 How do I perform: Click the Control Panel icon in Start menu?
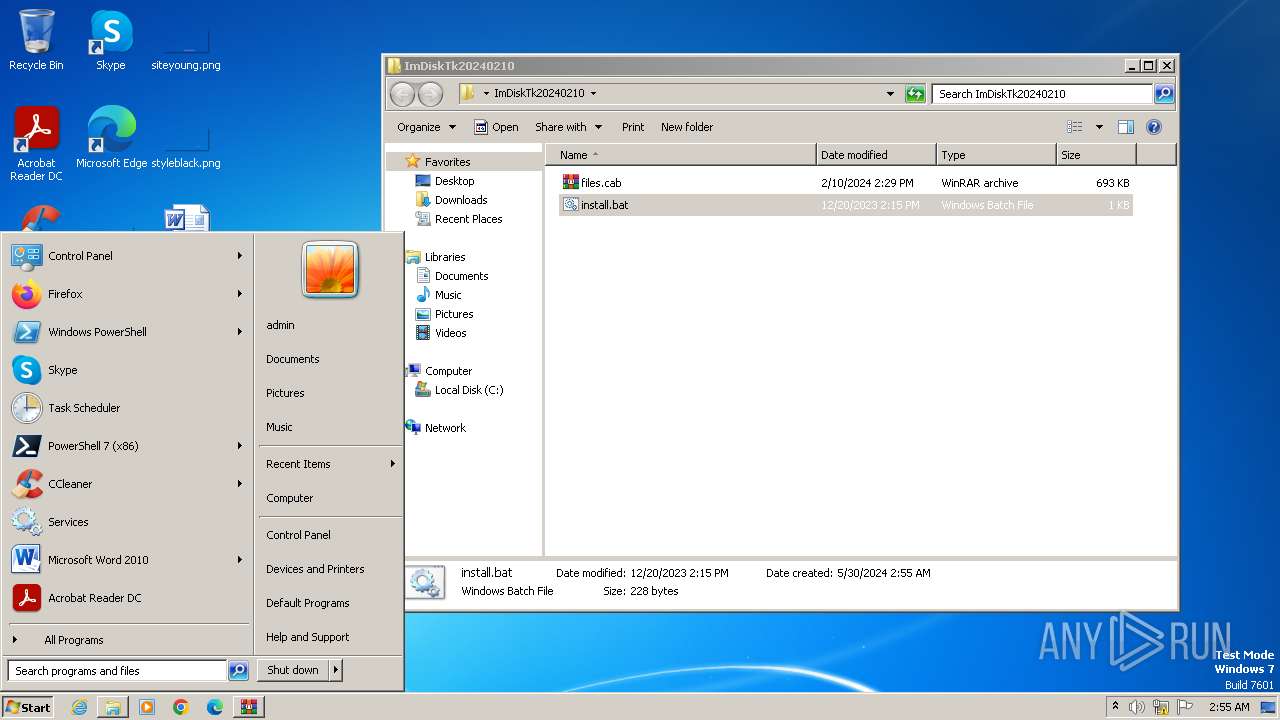pyautogui.click(x=26, y=256)
